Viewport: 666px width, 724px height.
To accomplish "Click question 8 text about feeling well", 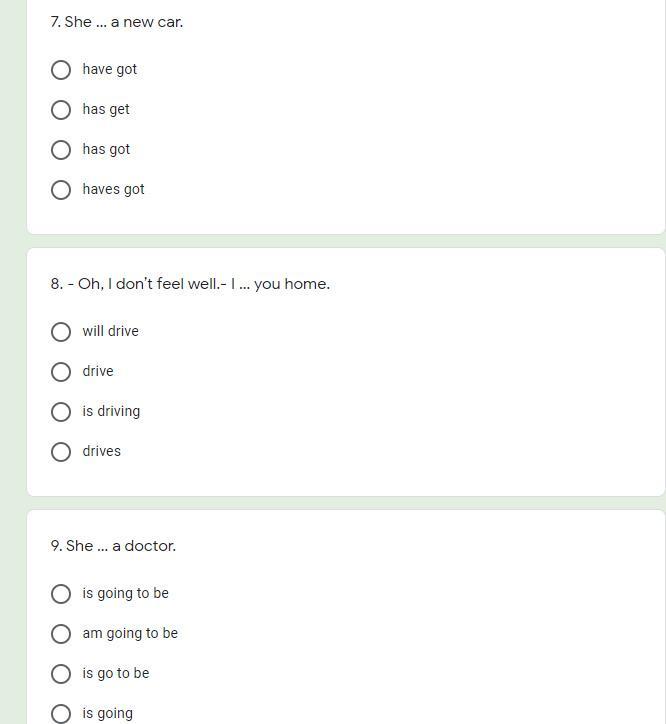I will pyautogui.click(x=190, y=284).
